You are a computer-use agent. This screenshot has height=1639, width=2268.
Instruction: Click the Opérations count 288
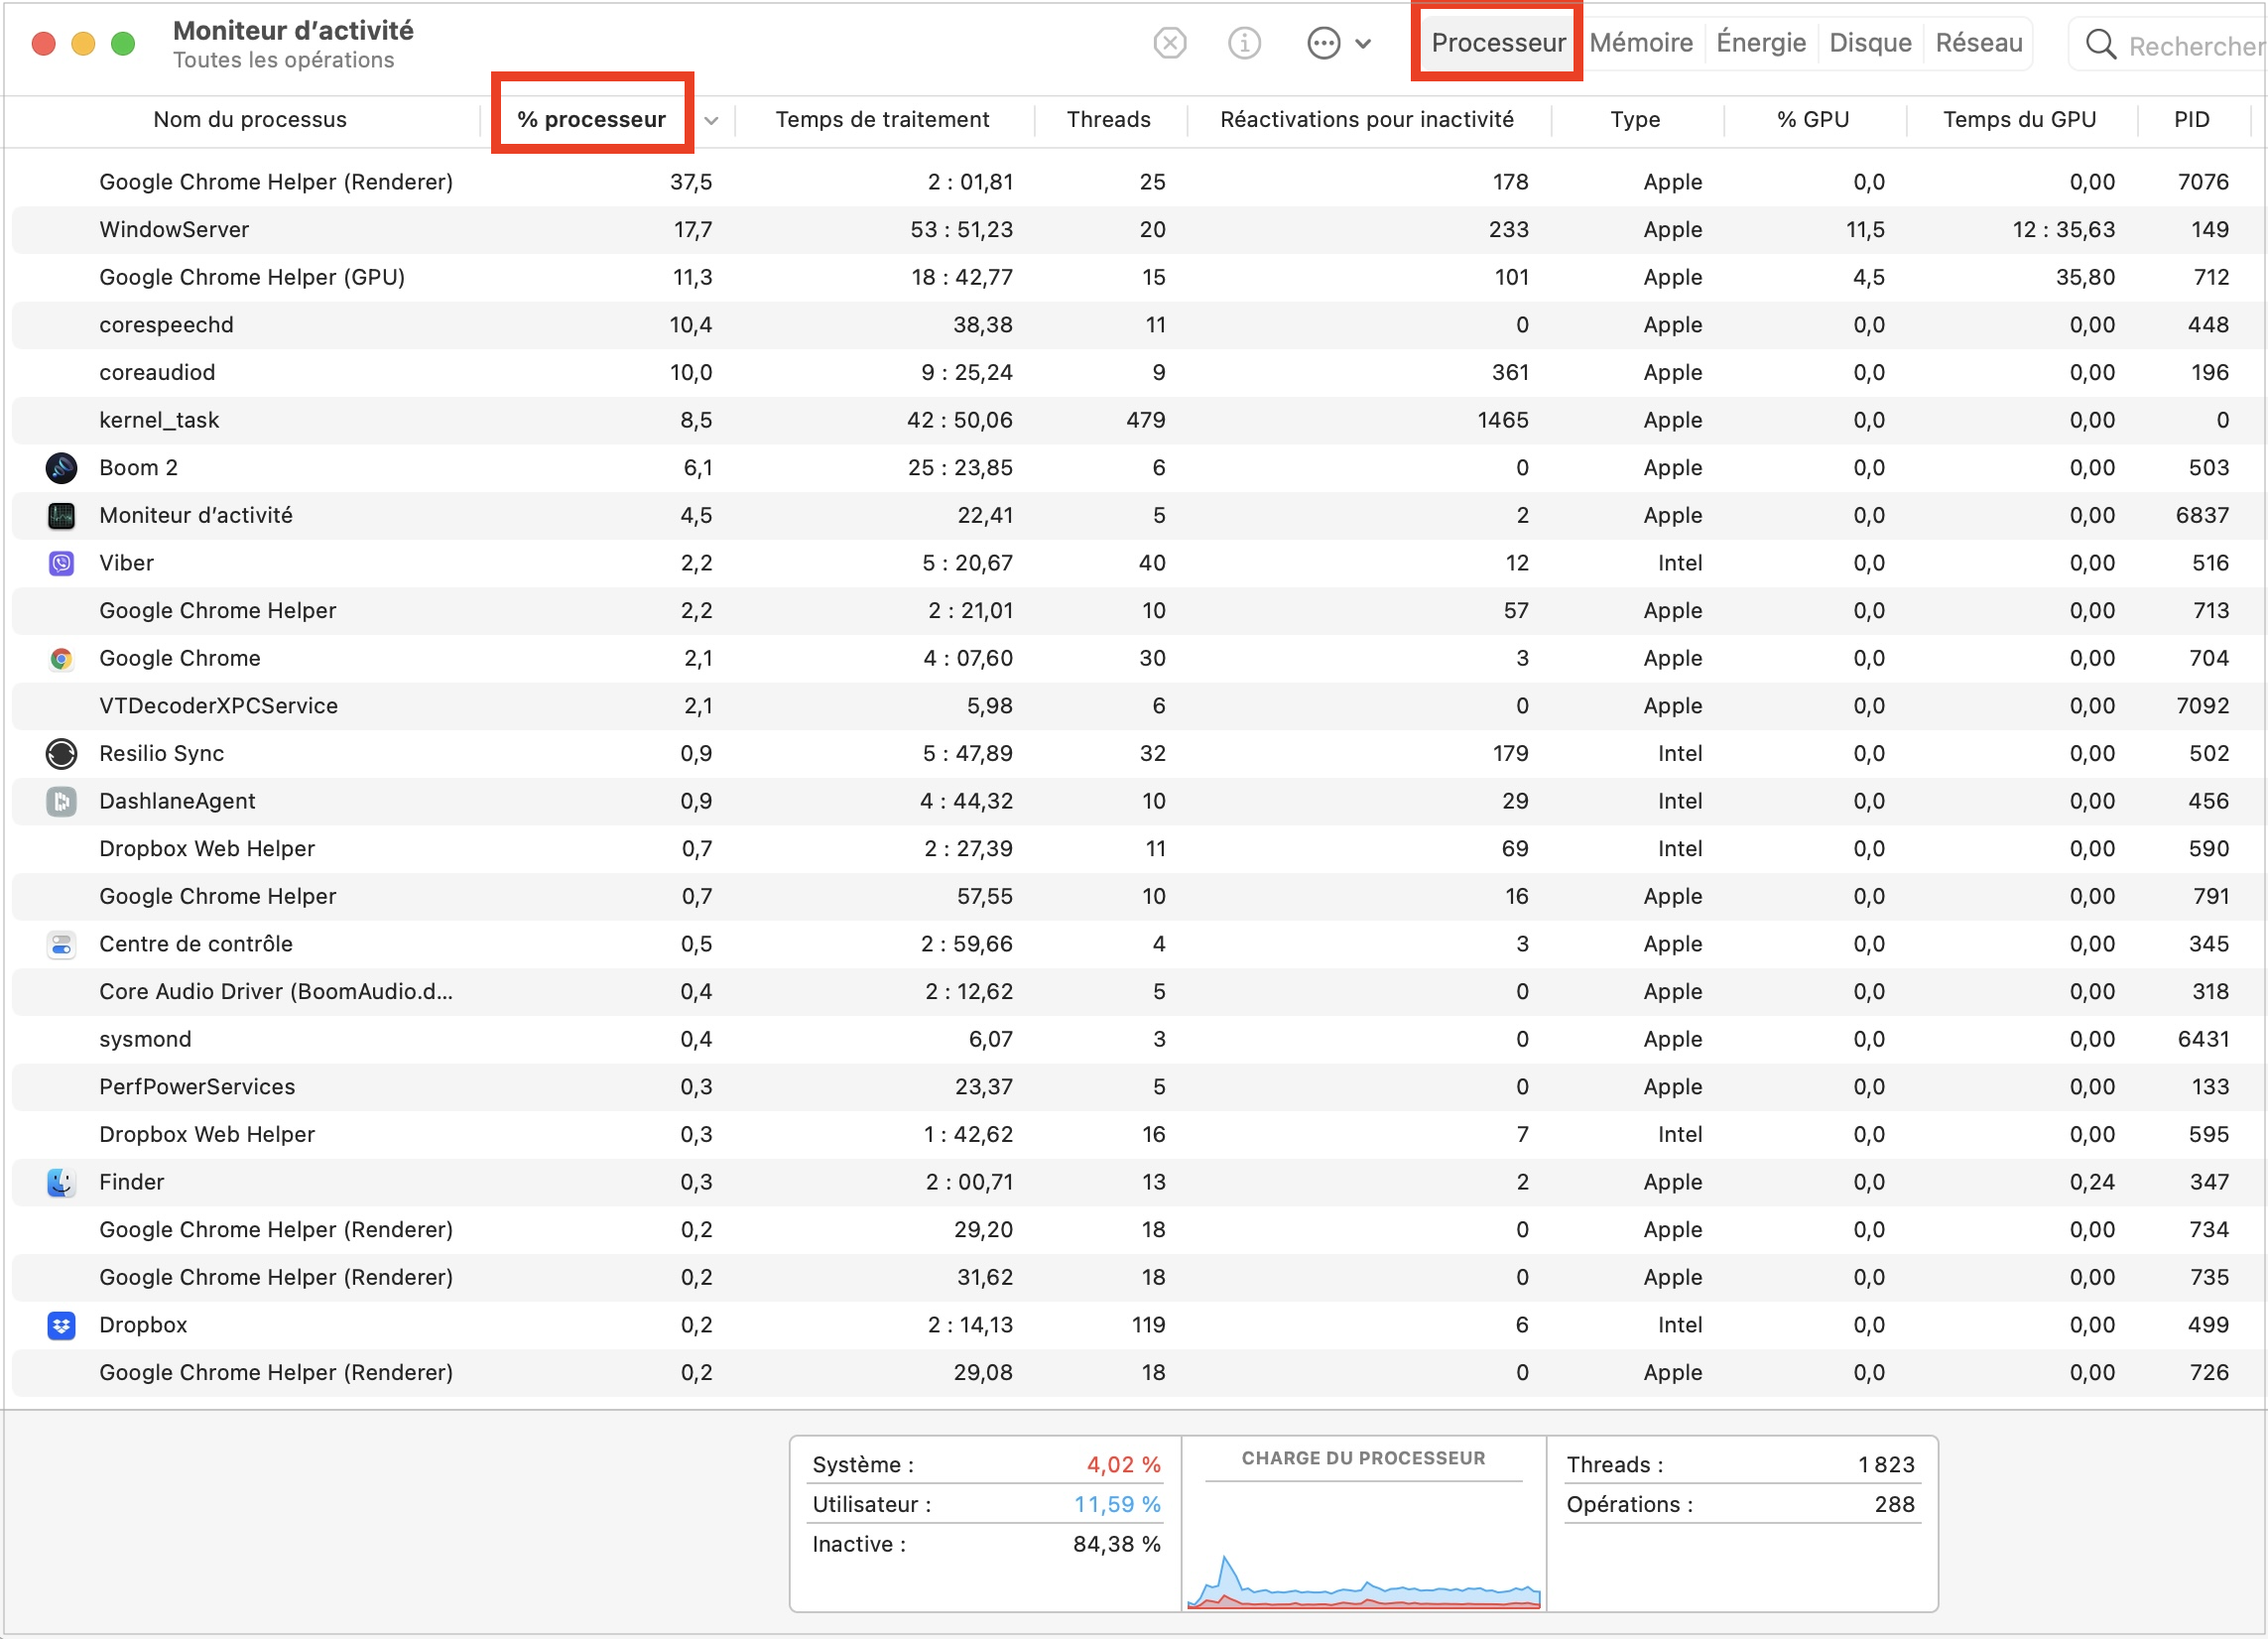point(1894,1505)
